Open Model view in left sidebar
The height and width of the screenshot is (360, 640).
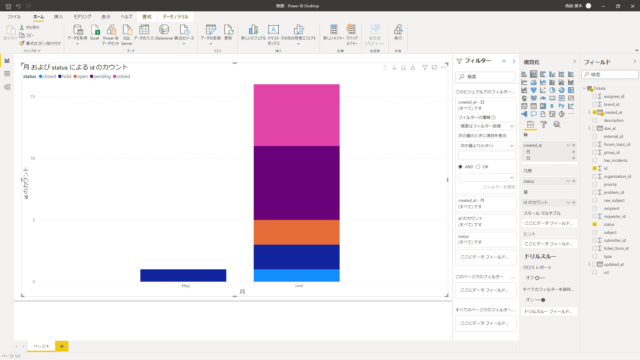pyautogui.click(x=7, y=87)
